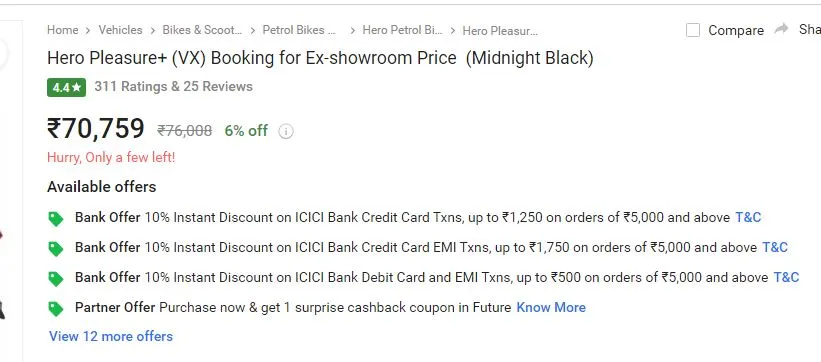Open T&C for ₹1,250 credit card offer
The height and width of the screenshot is (362, 821).
pos(748,217)
